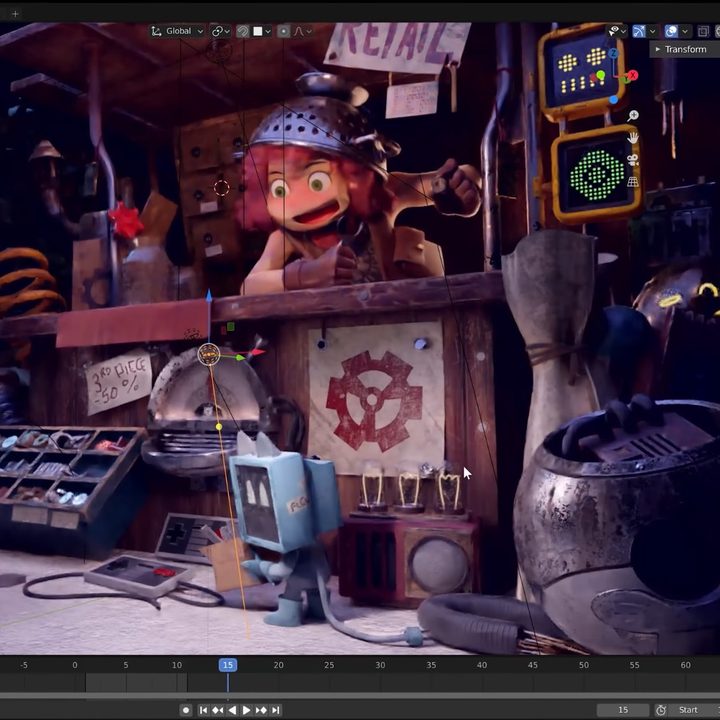Jump to the end frame

tap(276, 710)
